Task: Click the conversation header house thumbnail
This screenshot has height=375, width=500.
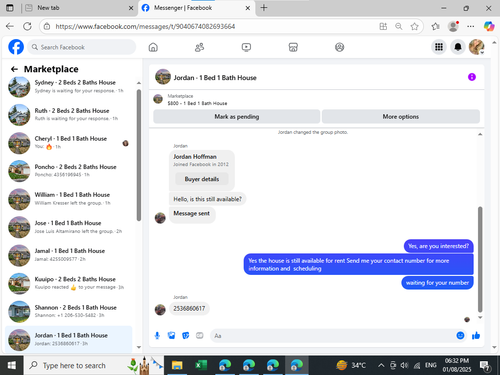Action: click(163, 77)
